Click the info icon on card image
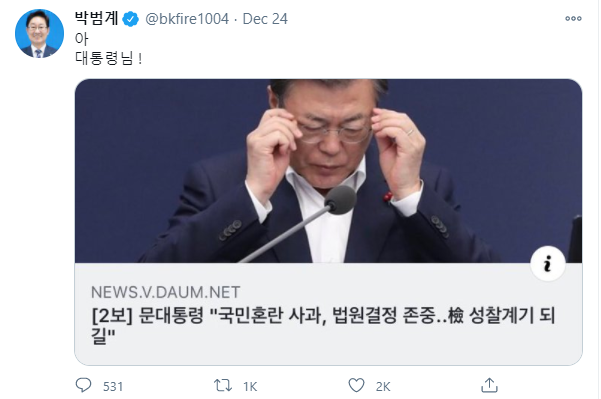The image size is (601, 399). coord(547,264)
